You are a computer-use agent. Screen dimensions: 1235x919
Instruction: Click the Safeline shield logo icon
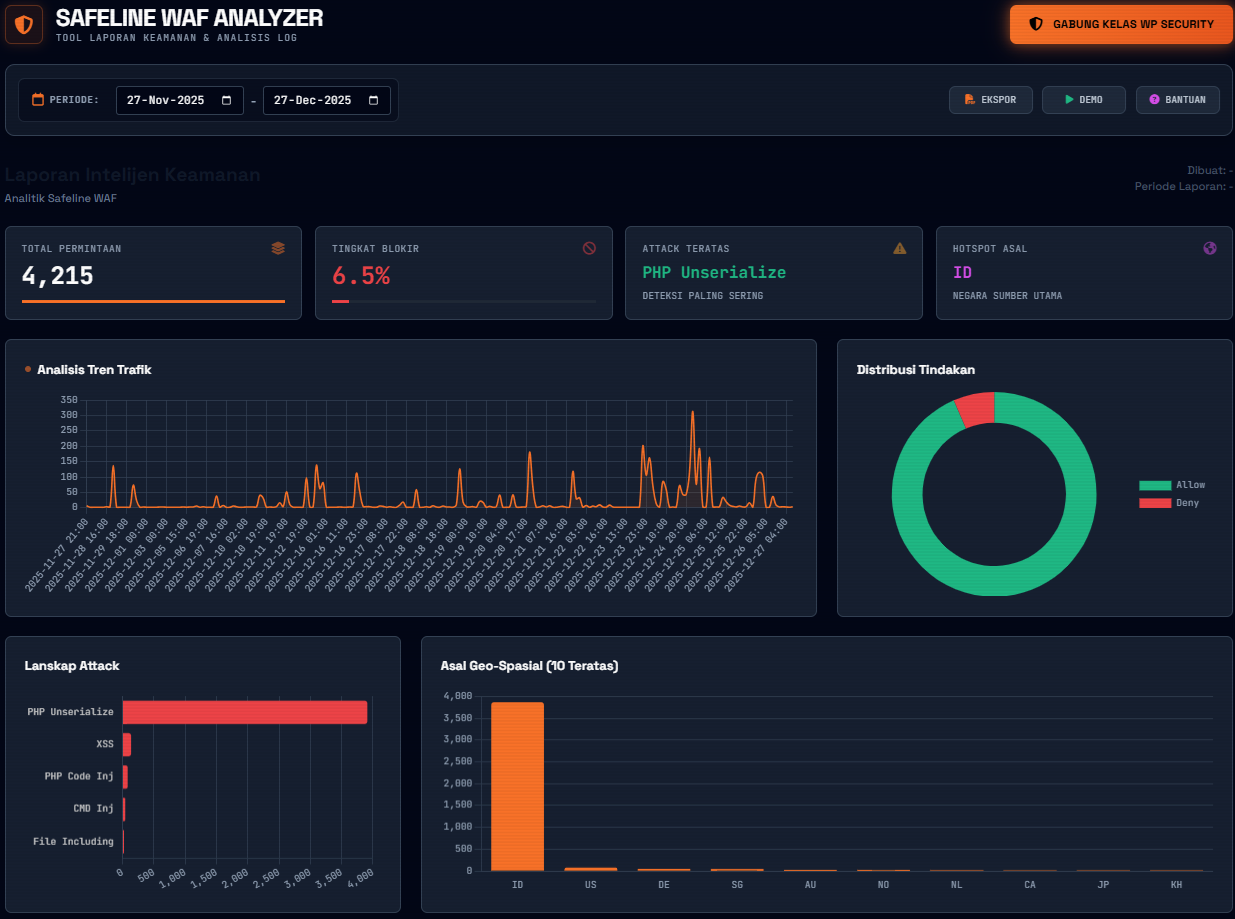click(x=24, y=24)
